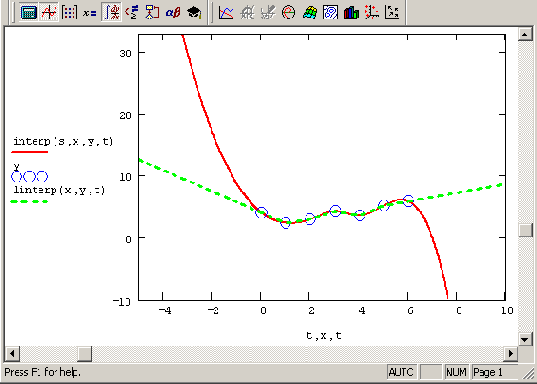This screenshot has width=537, height=384.
Task: Click the horizontal scrollbar right arrow
Action: click(x=511, y=353)
